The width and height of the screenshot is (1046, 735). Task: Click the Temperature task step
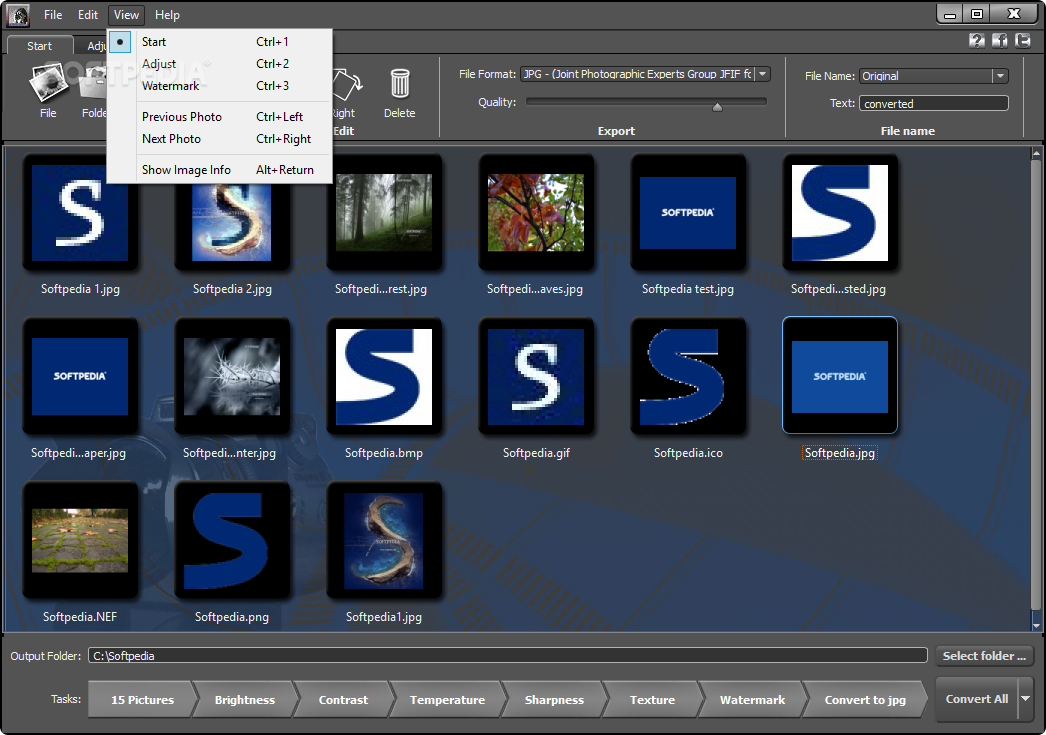tap(447, 700)
